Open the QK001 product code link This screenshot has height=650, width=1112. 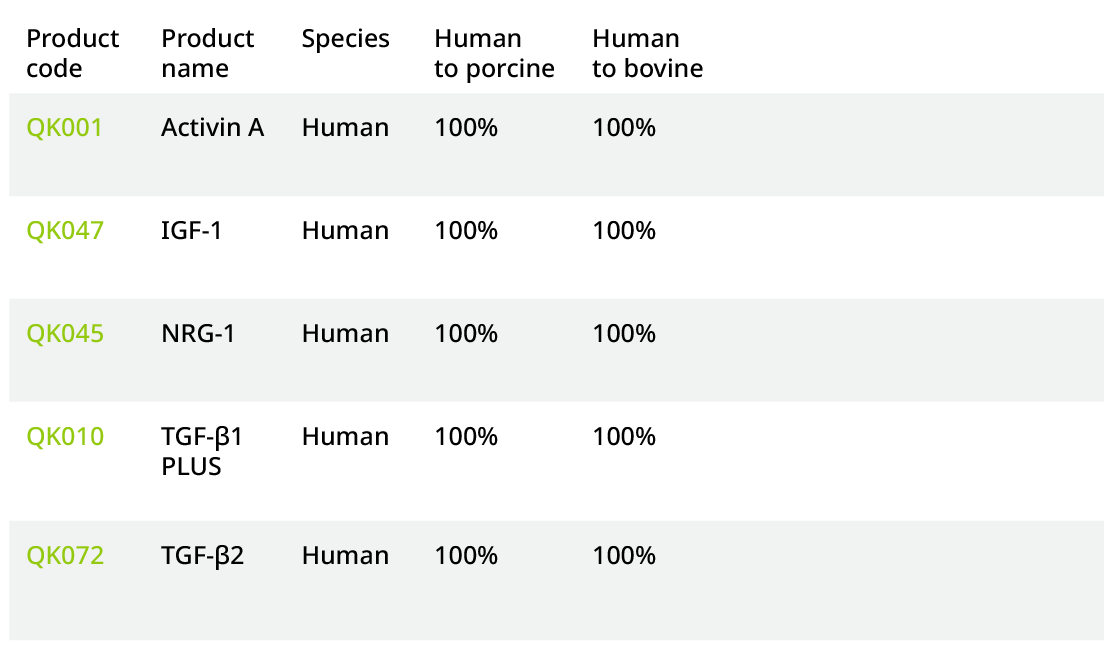64,128
